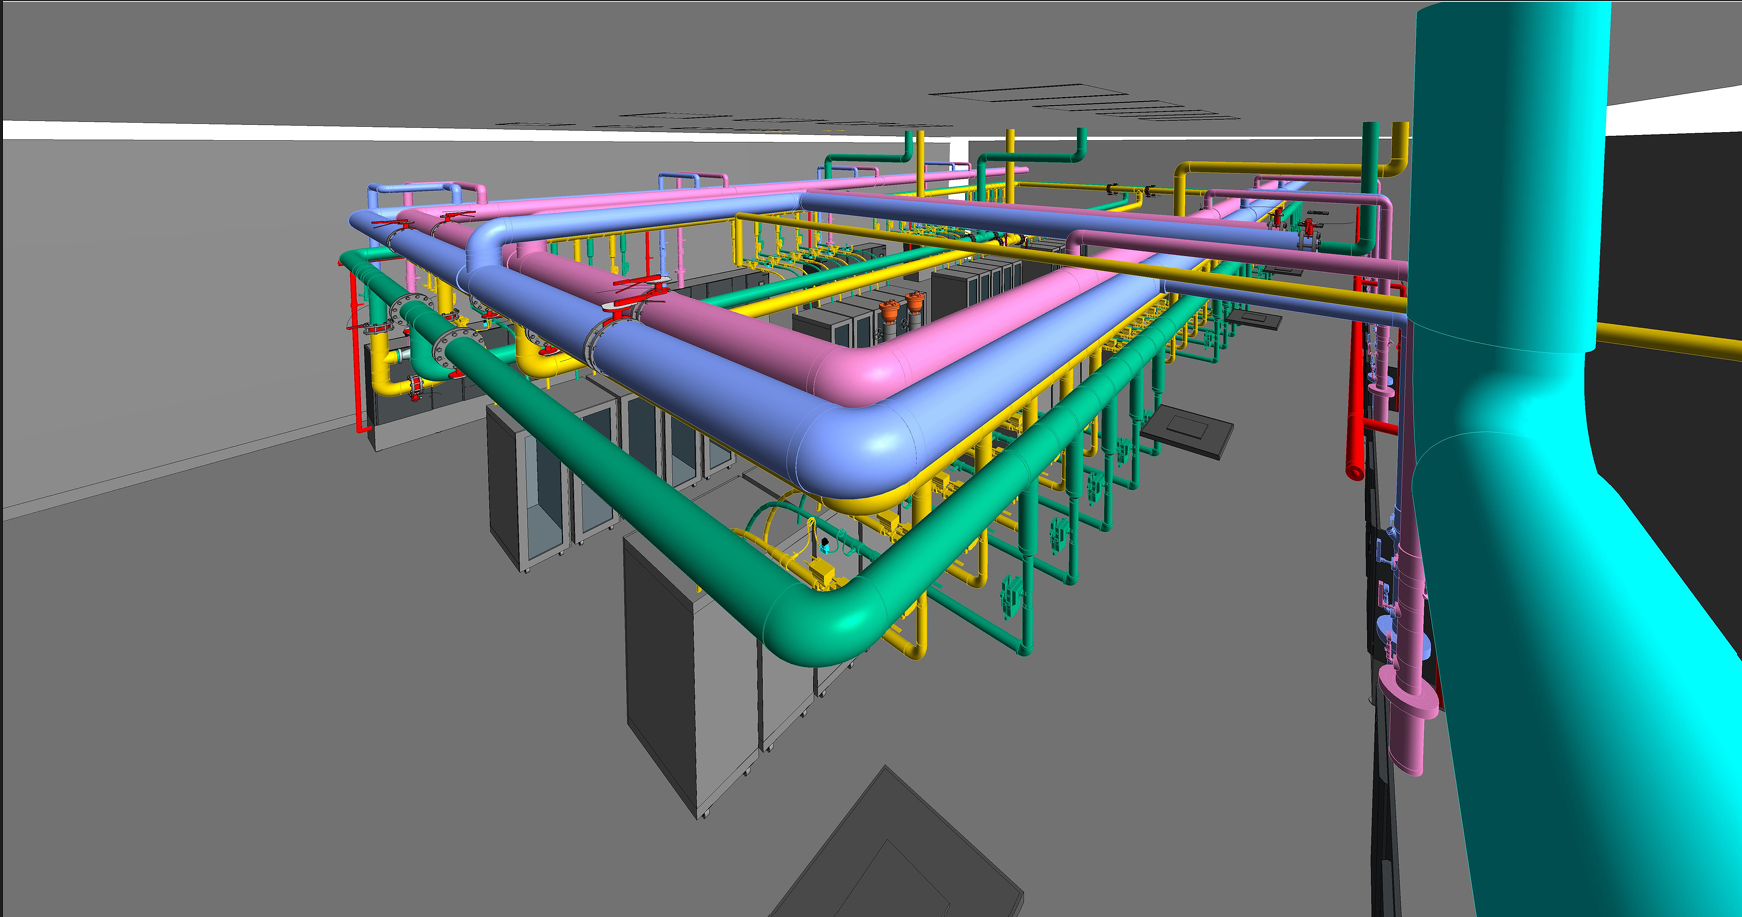Select the ceiling grille above the piping

(1030, 93)
